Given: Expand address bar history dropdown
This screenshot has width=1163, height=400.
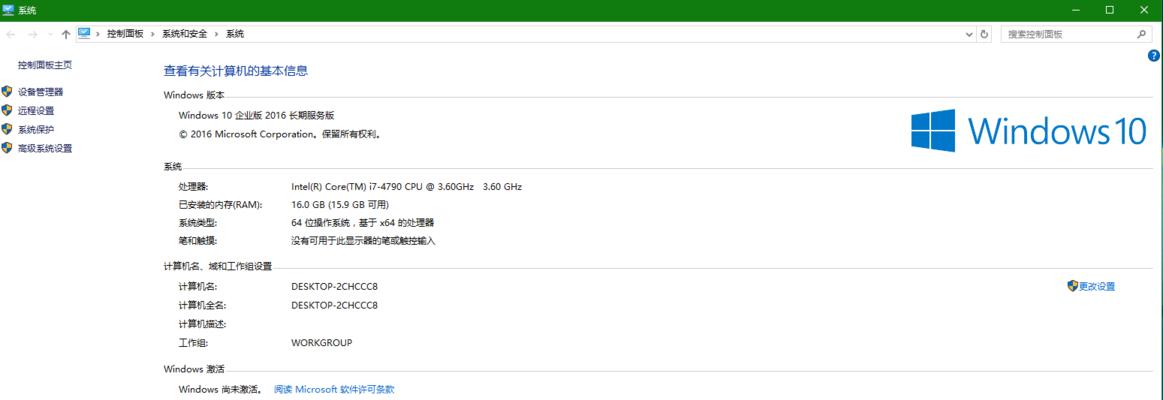Looking at the screenshot, I should coord(969,34).
